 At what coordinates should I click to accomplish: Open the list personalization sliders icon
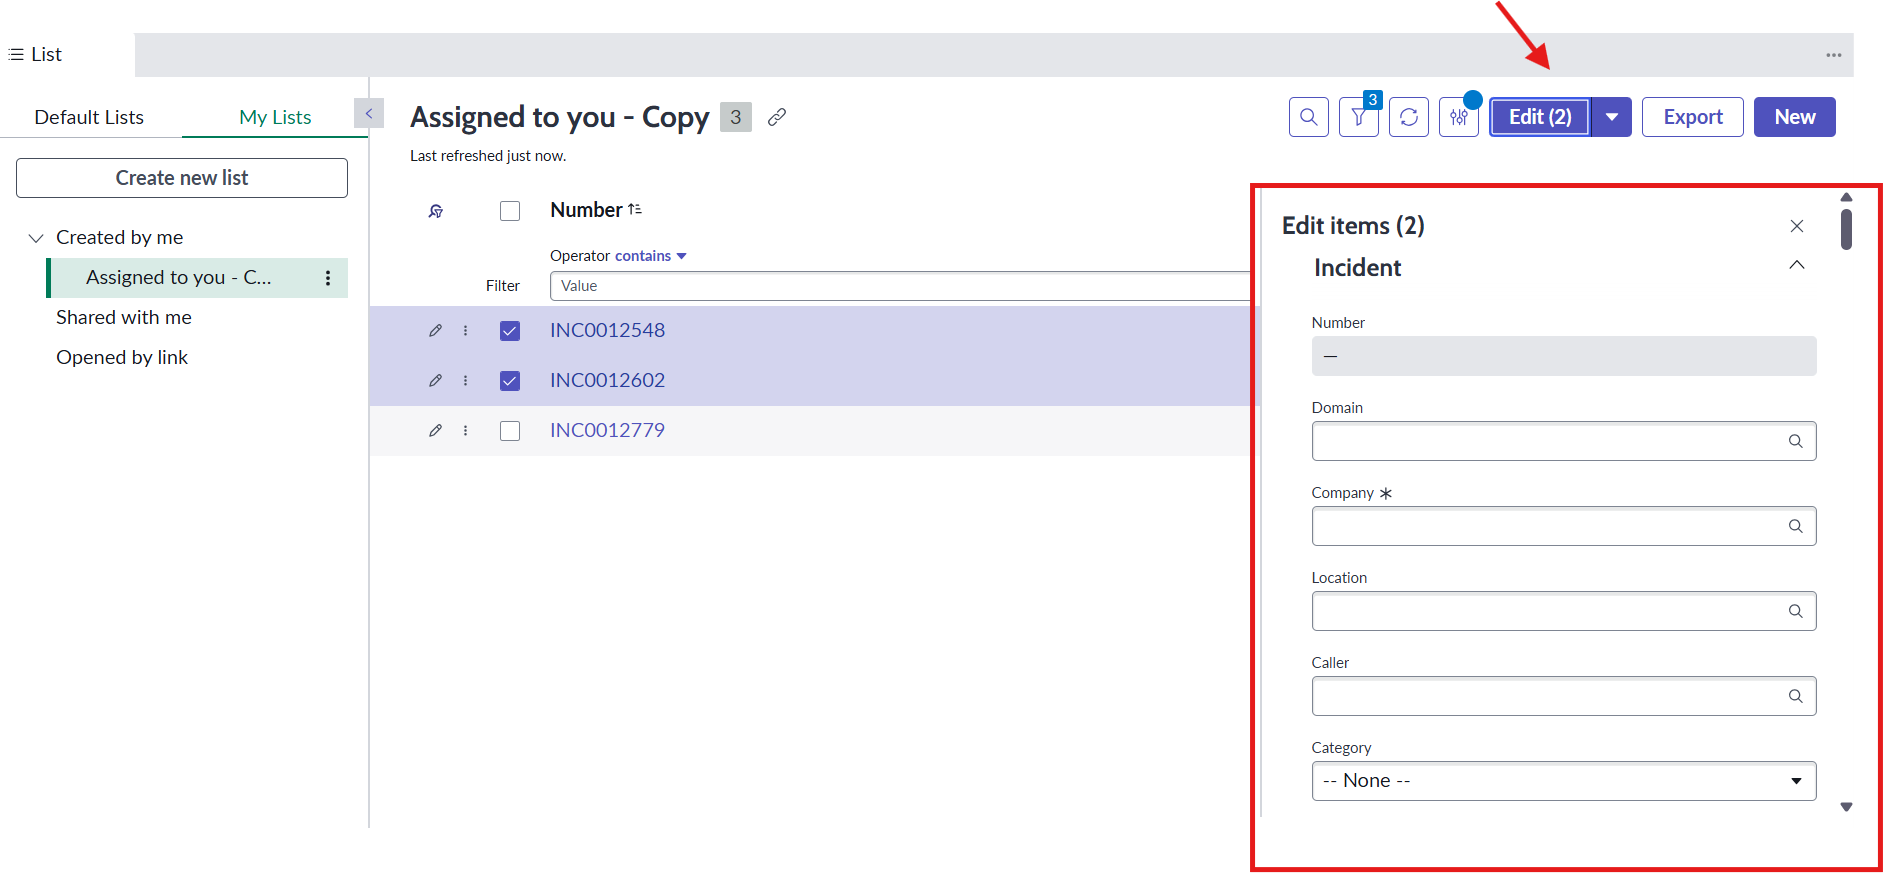click(x=1459, y=117)
